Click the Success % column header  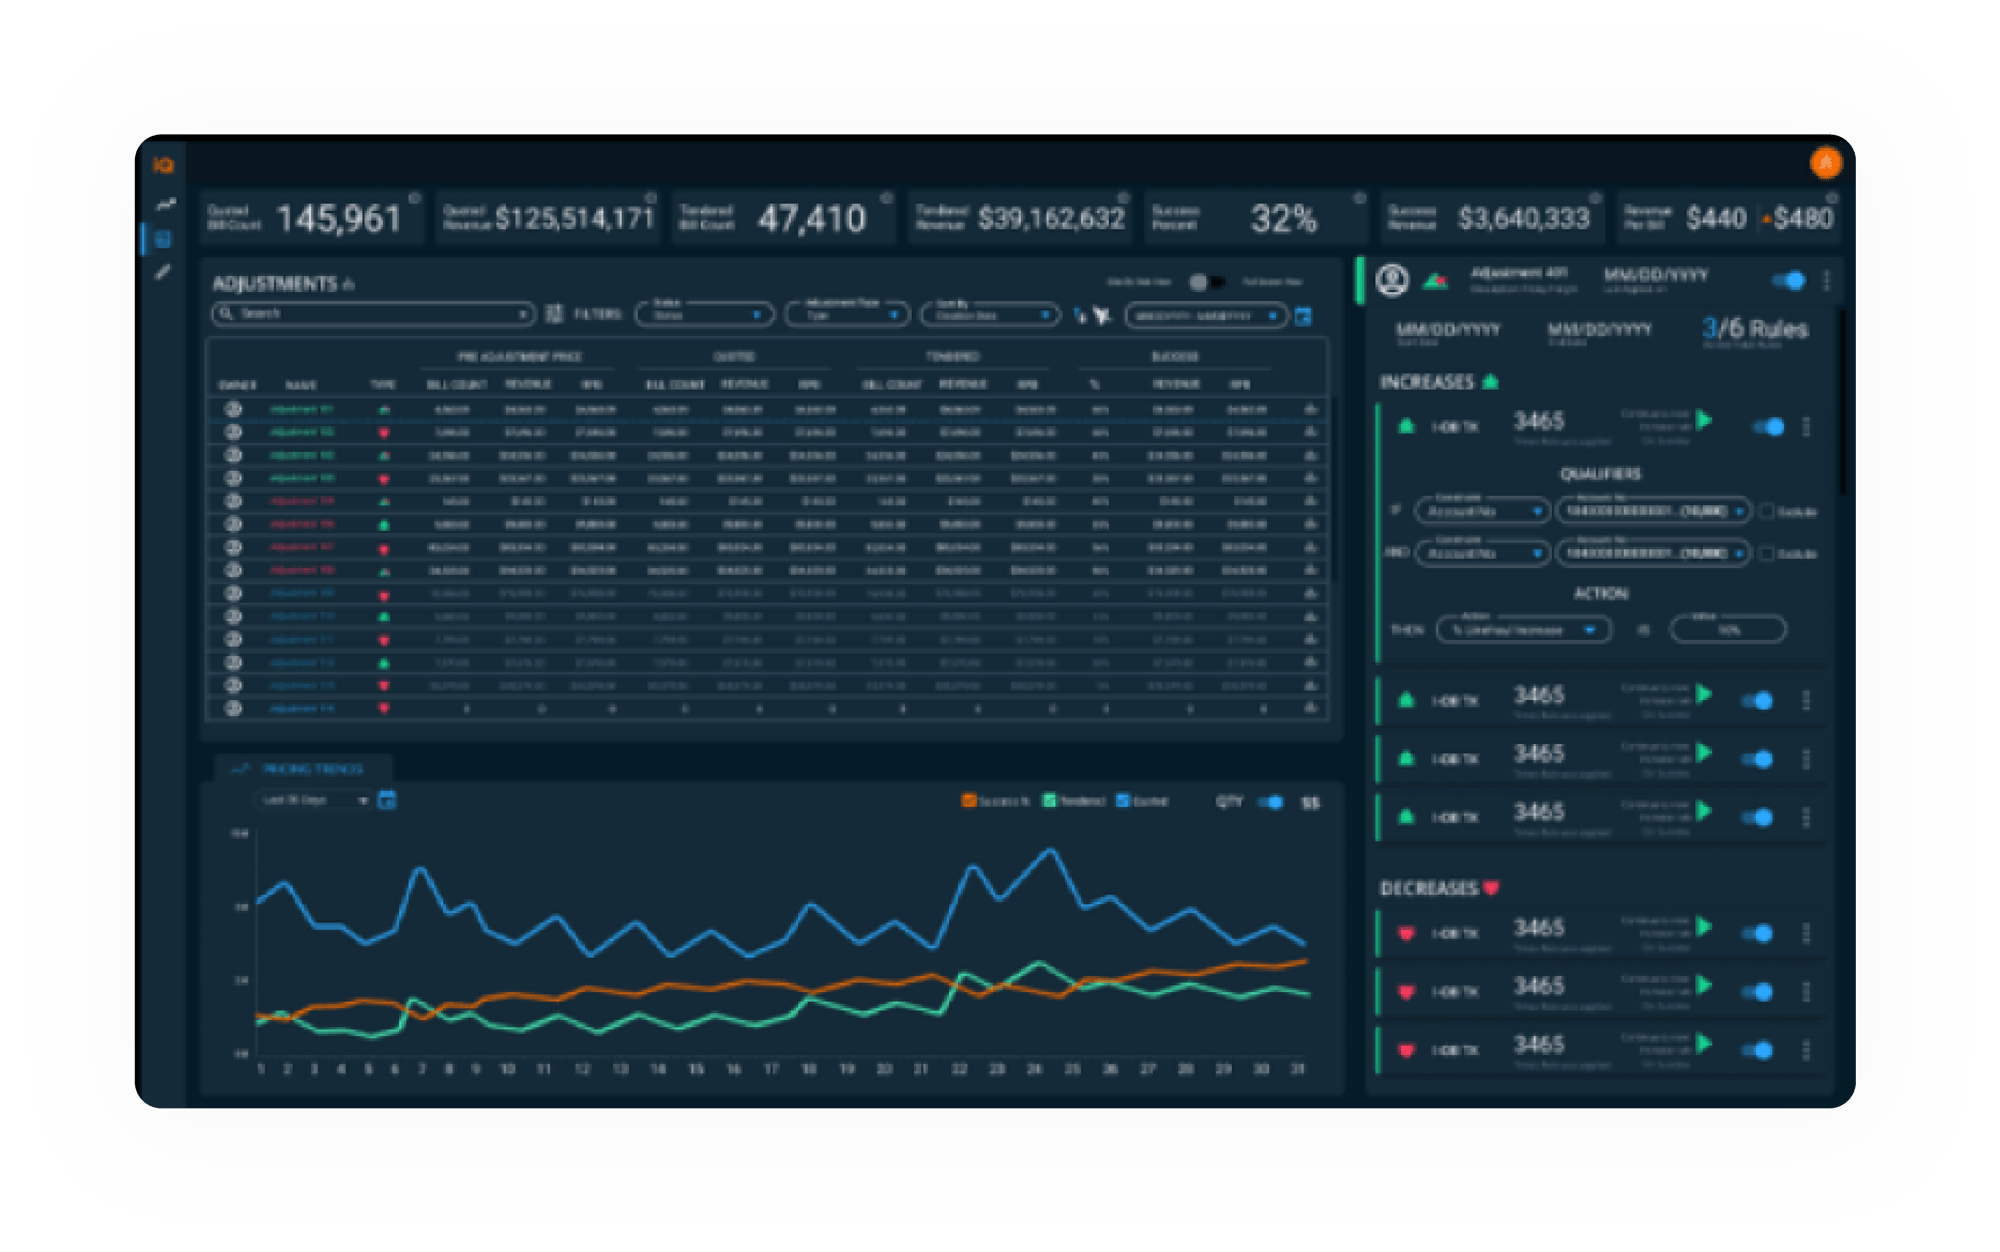[x=1095, y=385]
